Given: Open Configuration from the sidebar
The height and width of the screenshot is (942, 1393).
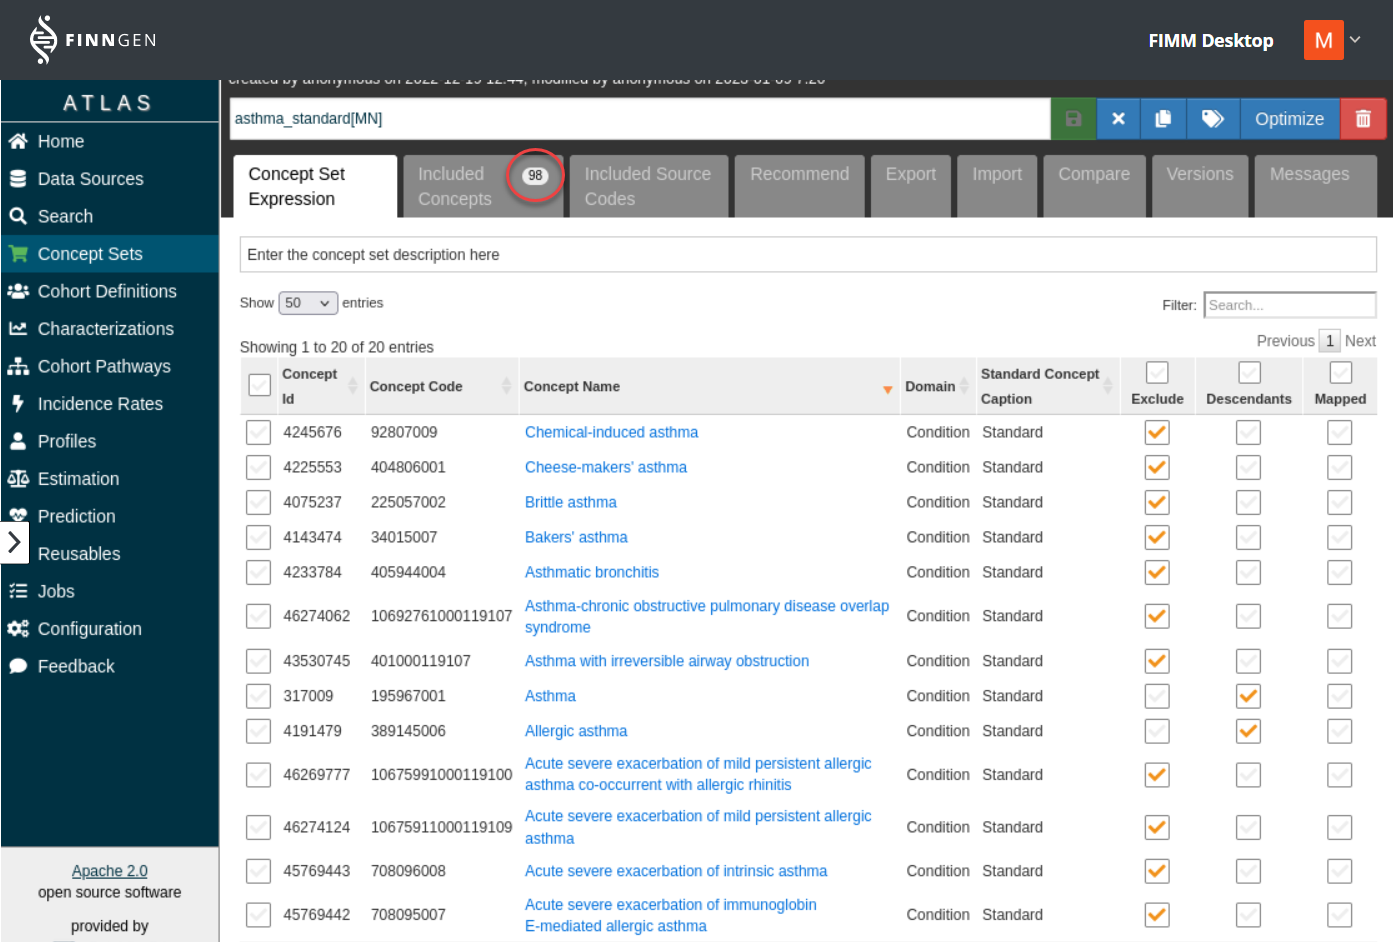Looking at the screenshot, I should point(89,629).
